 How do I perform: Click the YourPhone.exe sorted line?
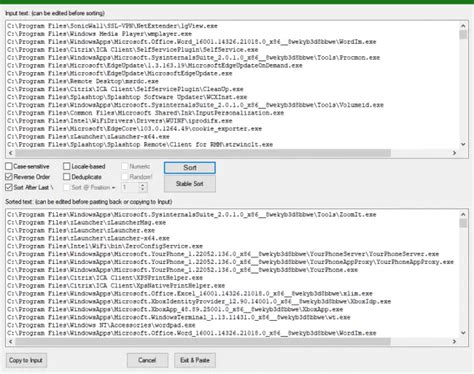(x=182, y=270)
